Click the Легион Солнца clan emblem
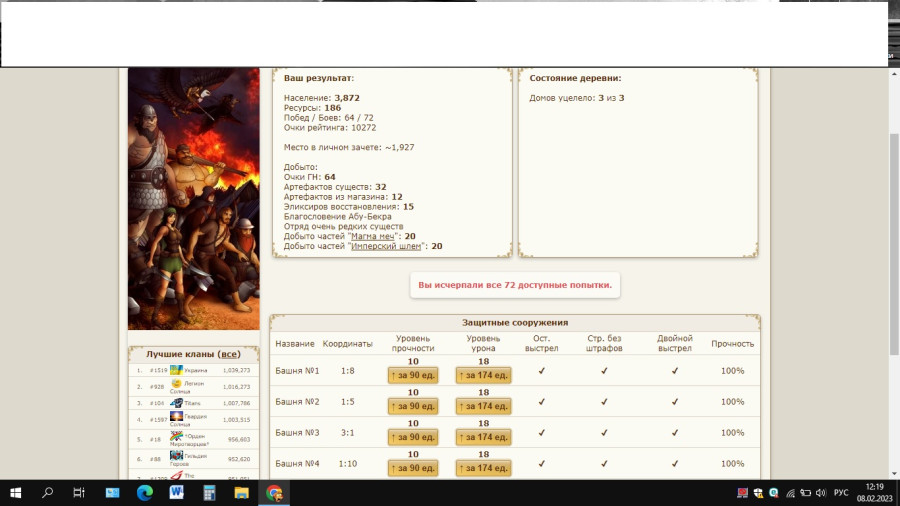Image resolution: width=900 pixels, height=506 pixels. click(x=176, y=383)
